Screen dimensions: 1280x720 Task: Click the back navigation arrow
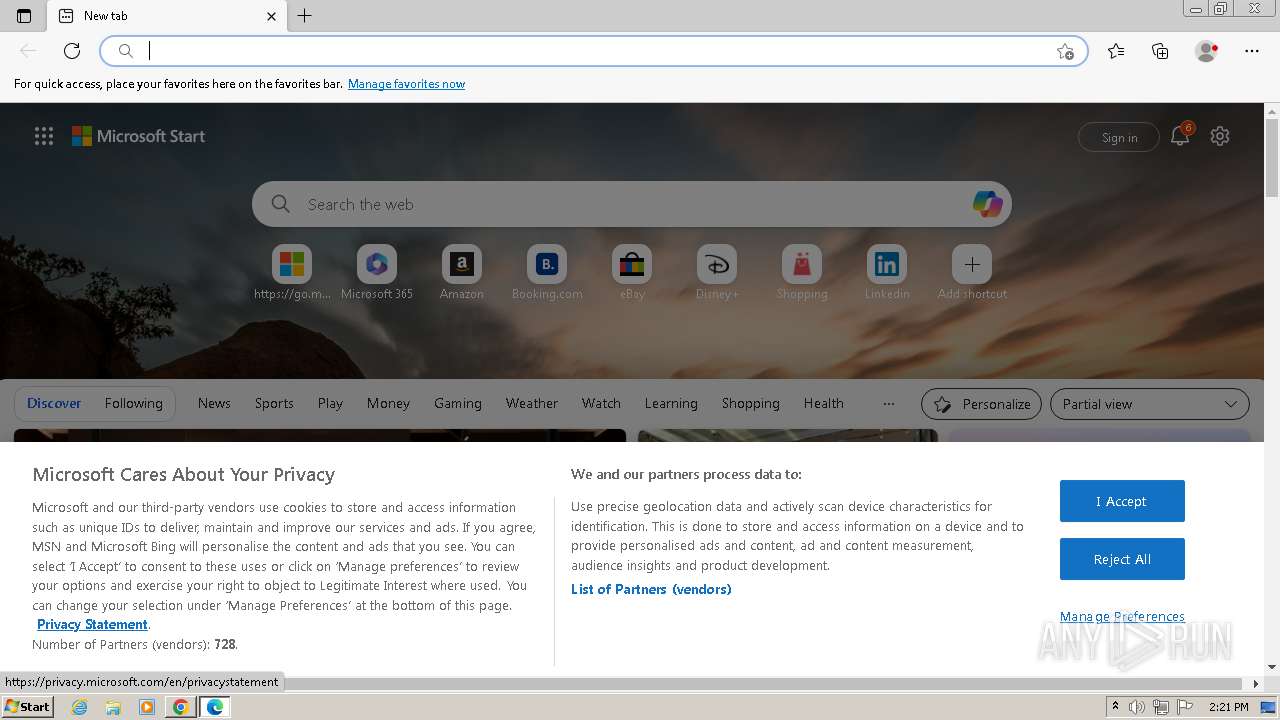tap(28, 51)
